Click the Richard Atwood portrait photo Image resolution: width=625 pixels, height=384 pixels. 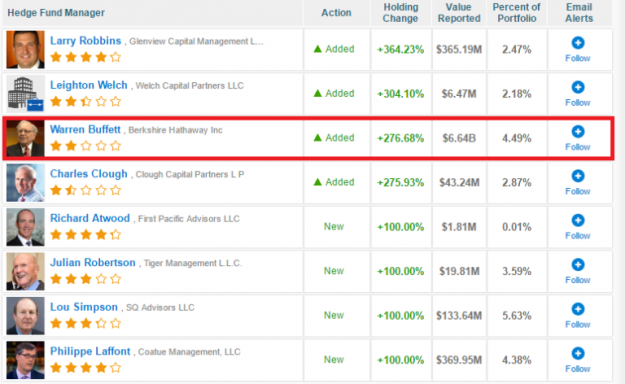click(x=26, y=227)
